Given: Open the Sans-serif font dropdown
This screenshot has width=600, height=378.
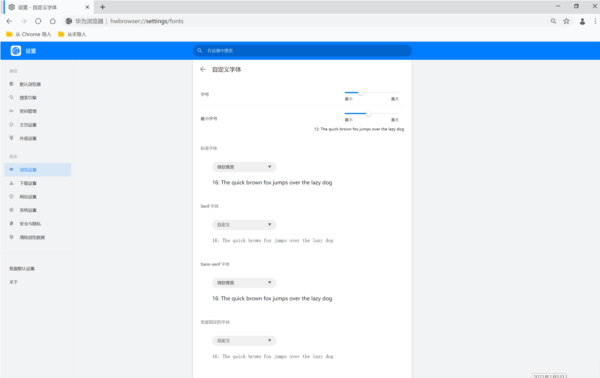Looking at the screenshot, I should point(244,283).
